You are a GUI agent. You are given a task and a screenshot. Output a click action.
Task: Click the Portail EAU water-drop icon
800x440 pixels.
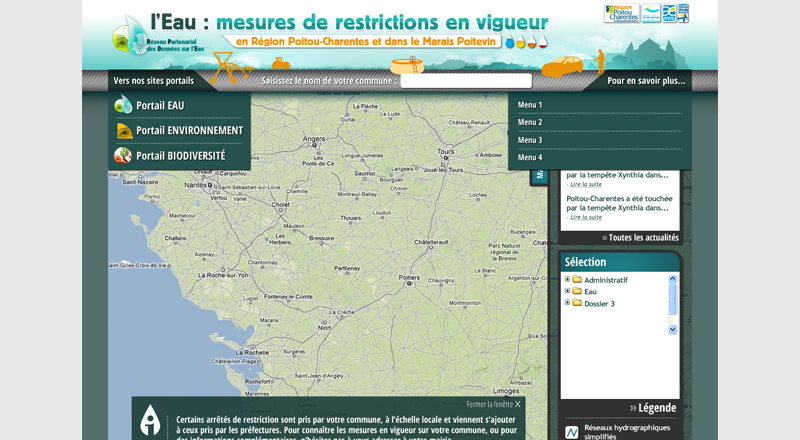coord(123,105)
